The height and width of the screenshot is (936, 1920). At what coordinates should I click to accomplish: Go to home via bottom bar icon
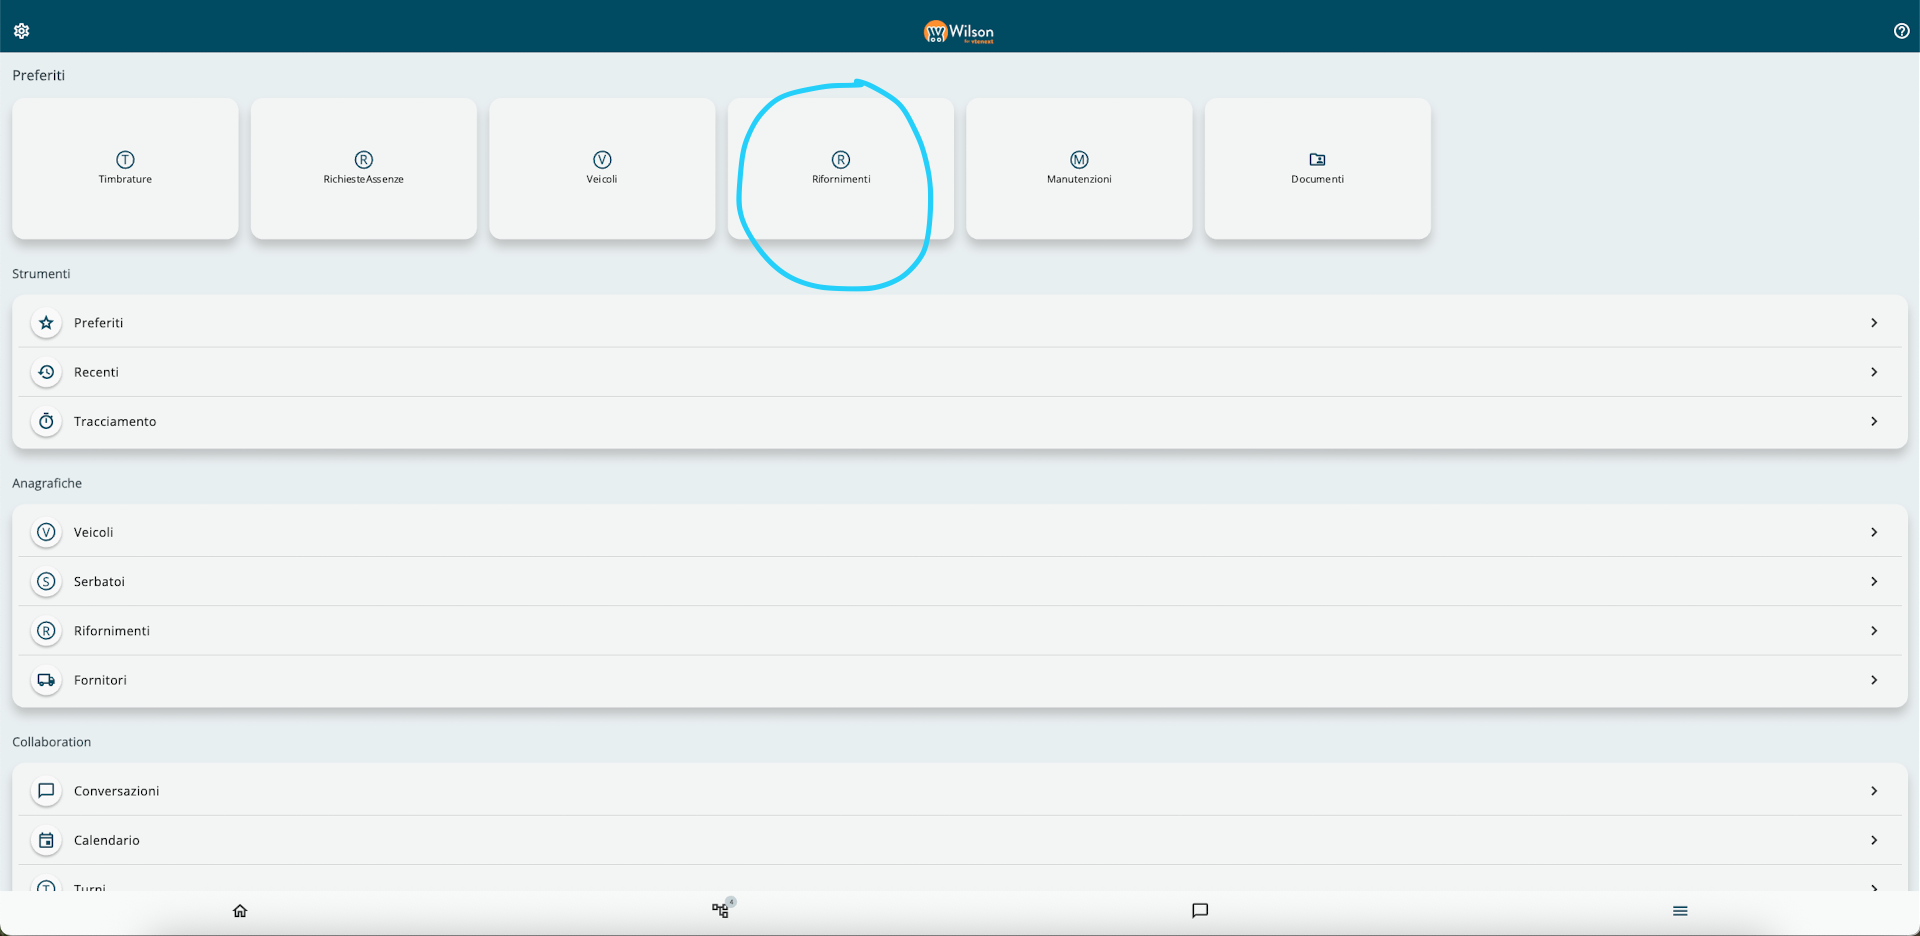(x=240, y=911)
